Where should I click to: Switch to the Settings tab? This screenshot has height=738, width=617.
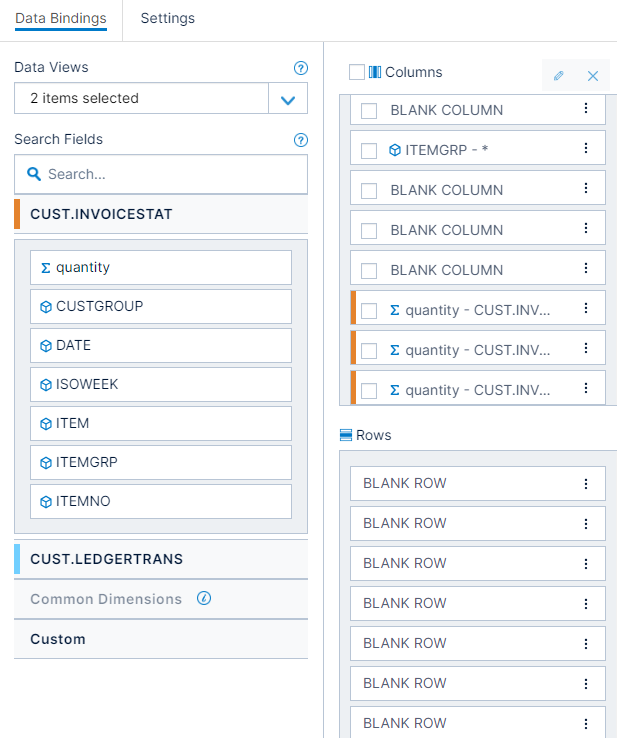[168, 18]
